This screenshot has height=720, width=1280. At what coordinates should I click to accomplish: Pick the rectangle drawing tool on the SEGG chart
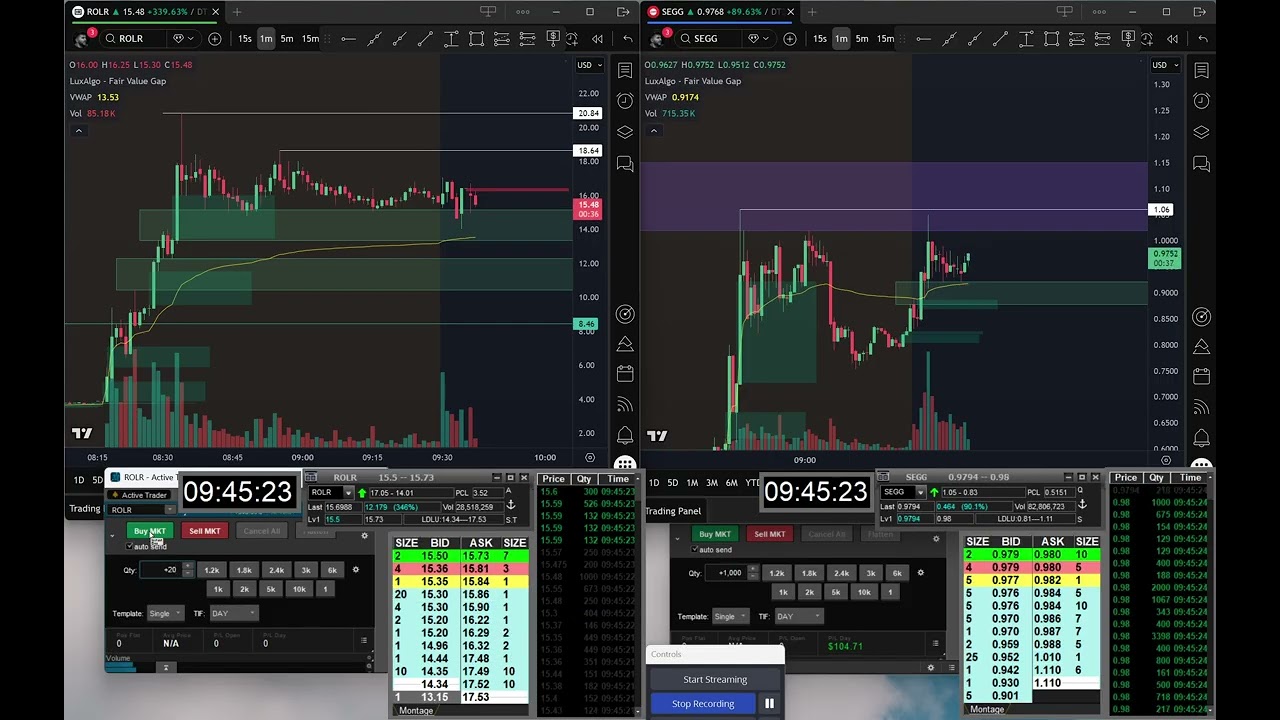[x=1051, y=38]
